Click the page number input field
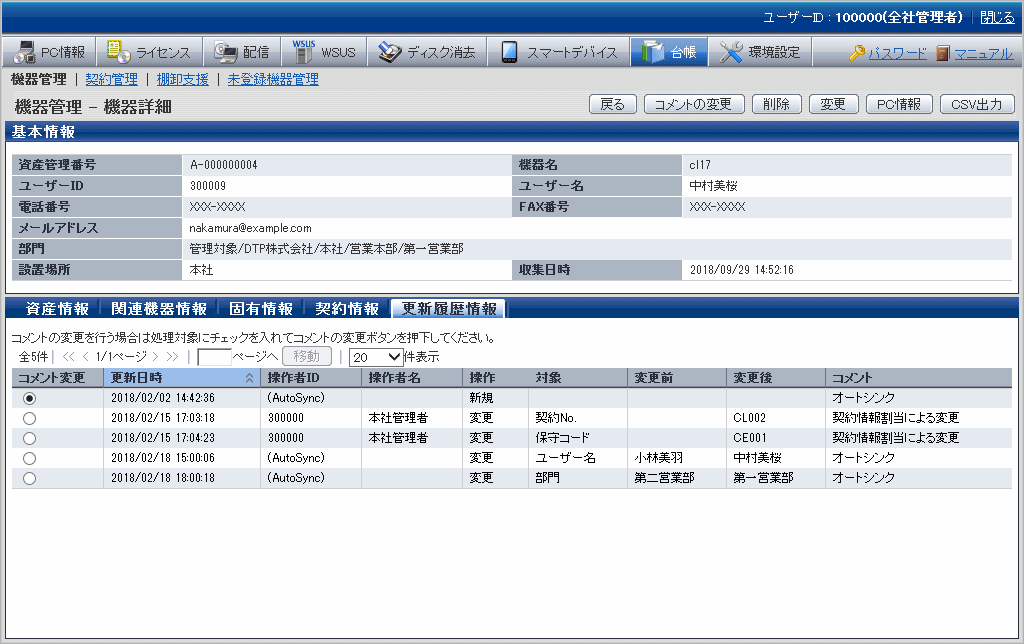Viewport: 1024px width, 644px height. click(214, 356)
